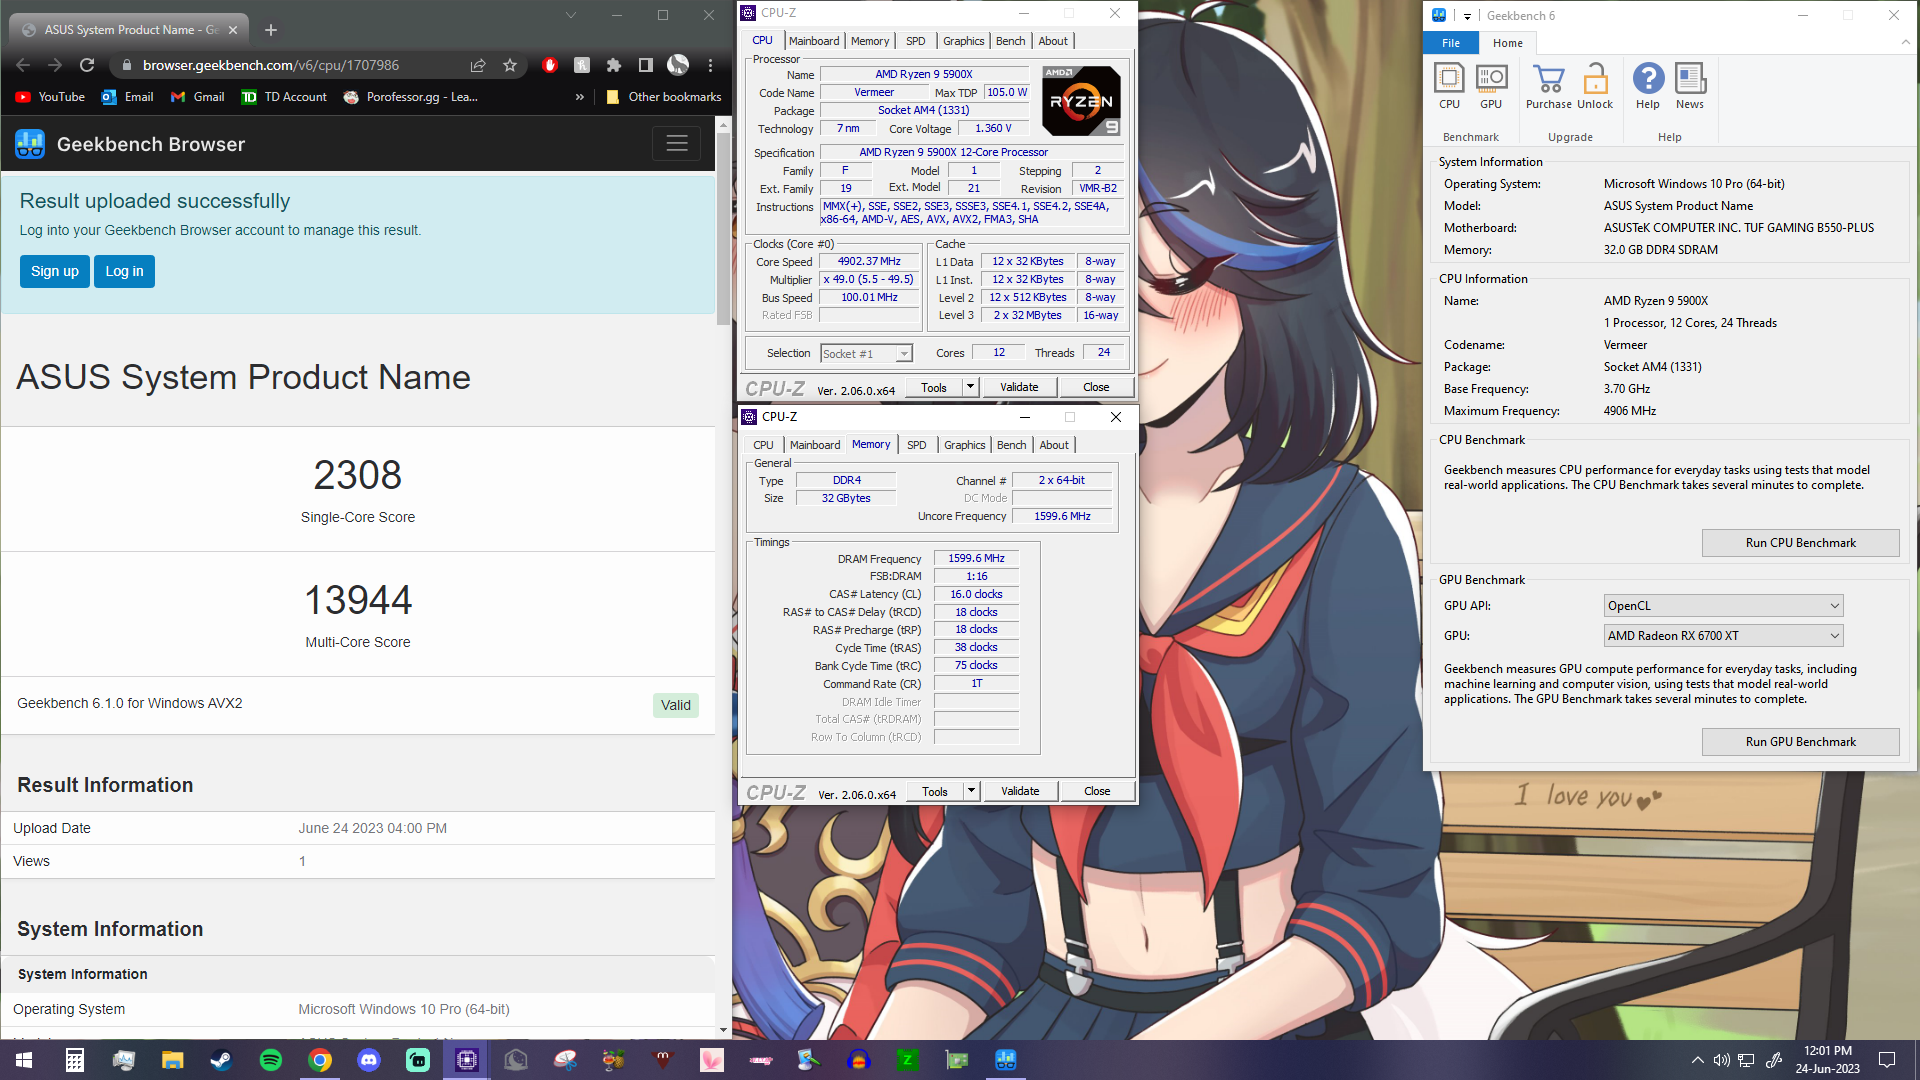Open Windows Start menu
The width and height of the screenshot is (1920, 1080).
coord(24,1060)
